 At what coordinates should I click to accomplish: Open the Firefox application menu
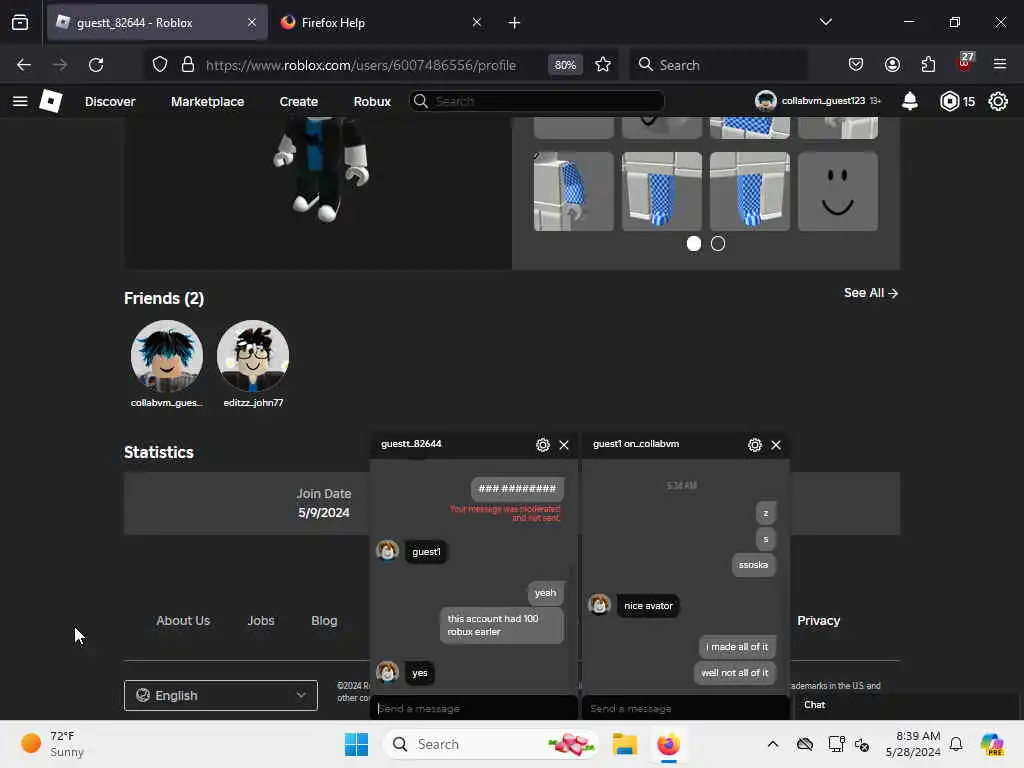coord(1000,65)
